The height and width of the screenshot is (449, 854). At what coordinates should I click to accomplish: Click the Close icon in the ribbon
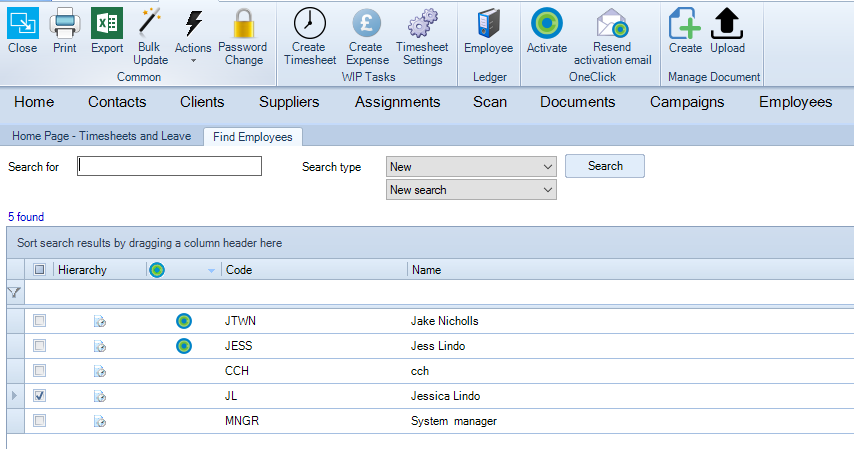pos(22,23)
